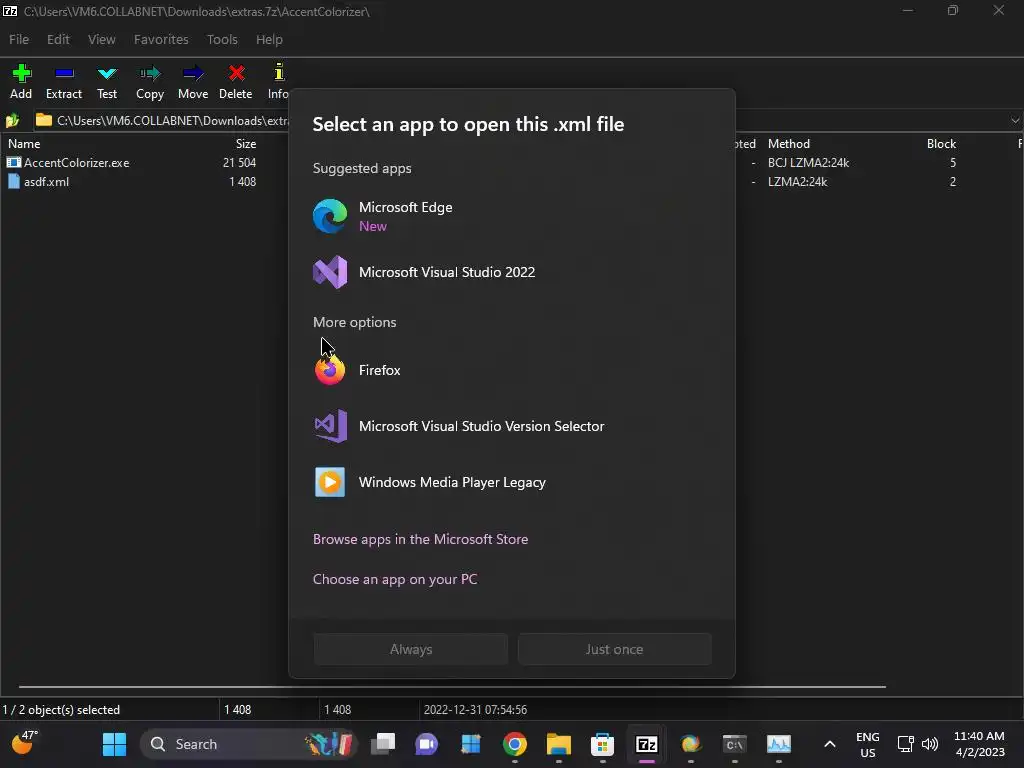Launch the chat app on taskbar

[426, 744]
